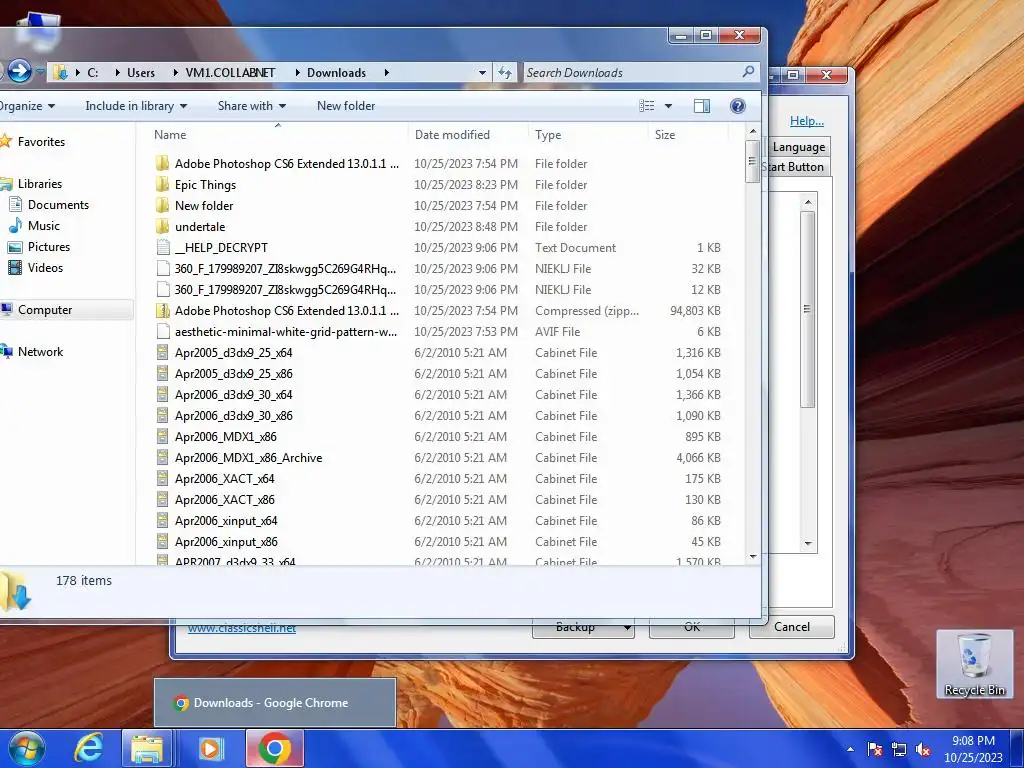This screenshot has width=1024, height=768.
Task: Select Computer in the navigation pane
Action: [x=45, y=310]
